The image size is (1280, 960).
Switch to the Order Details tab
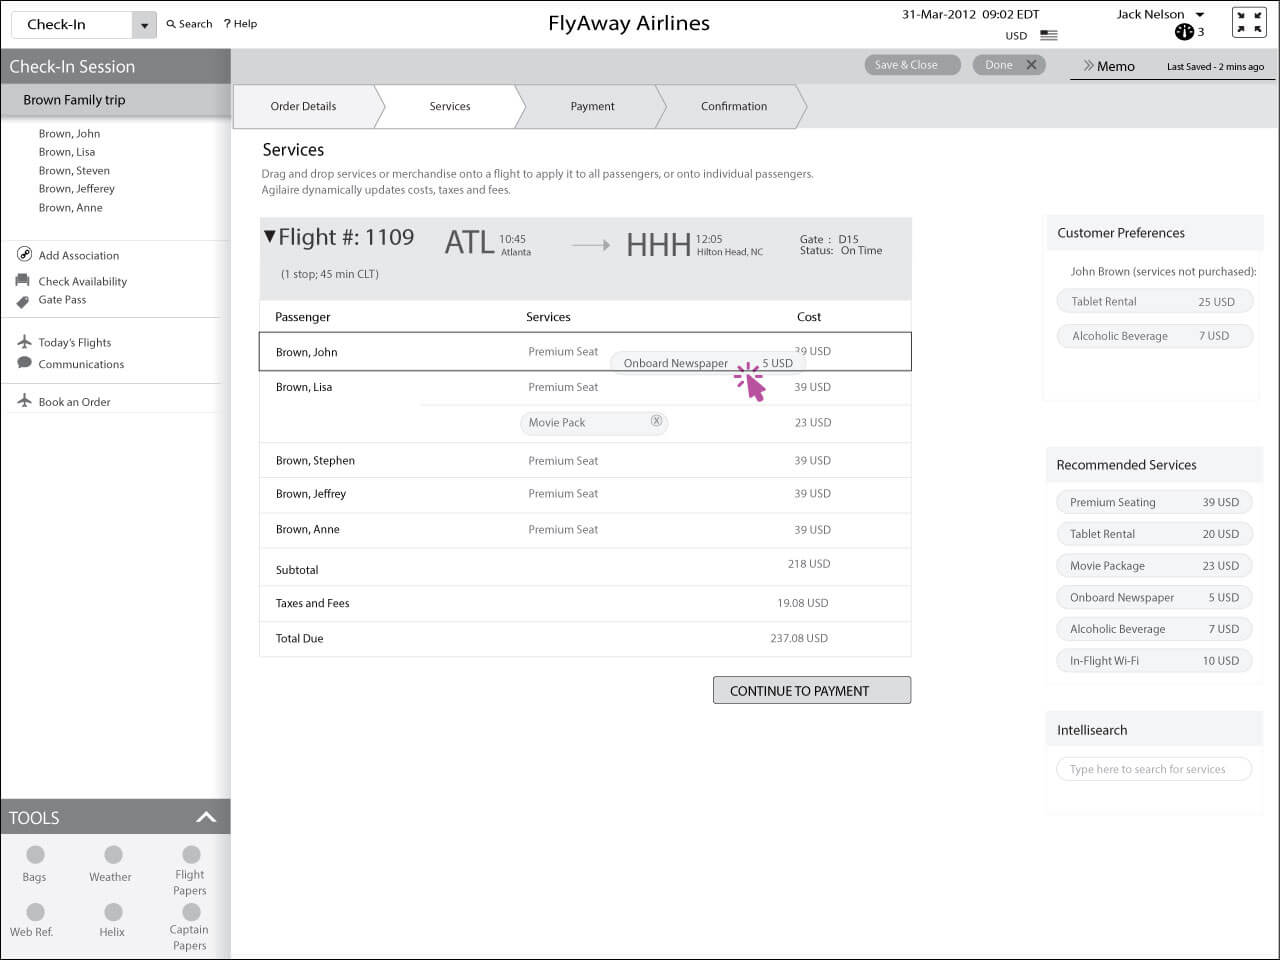tap(303, 106)
